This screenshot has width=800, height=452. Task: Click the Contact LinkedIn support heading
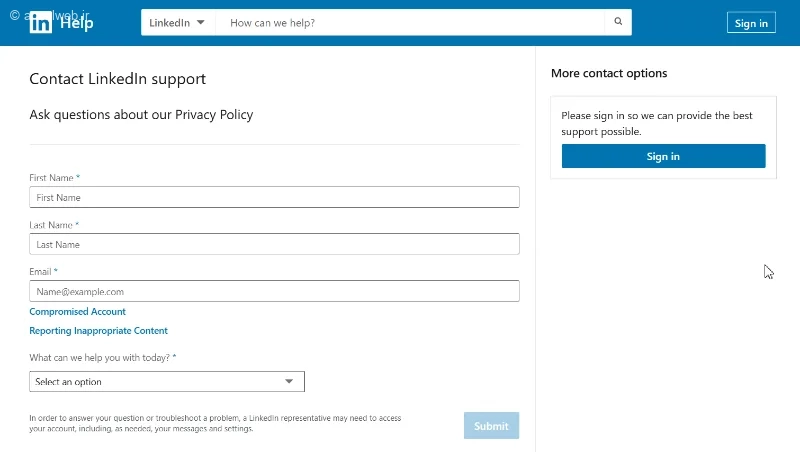pyautogui.click(x=117, y=79)
